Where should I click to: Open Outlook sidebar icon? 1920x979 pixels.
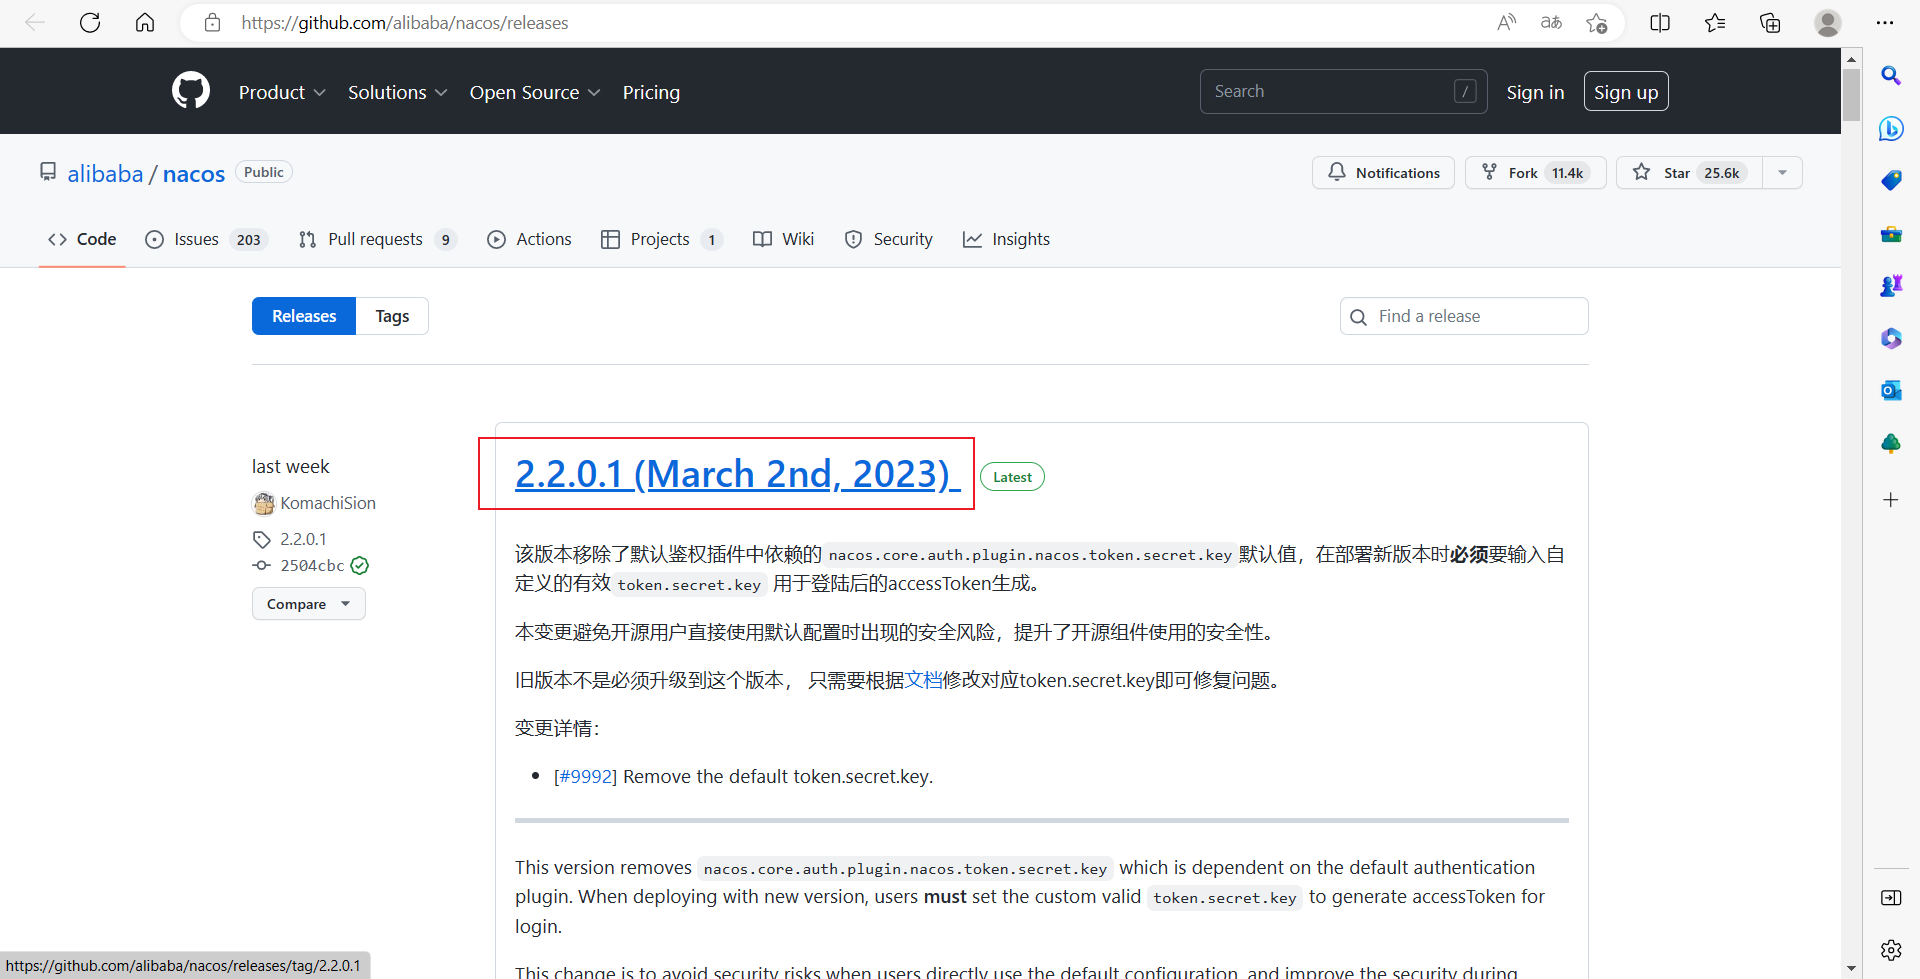click(x=1890, y=390)
